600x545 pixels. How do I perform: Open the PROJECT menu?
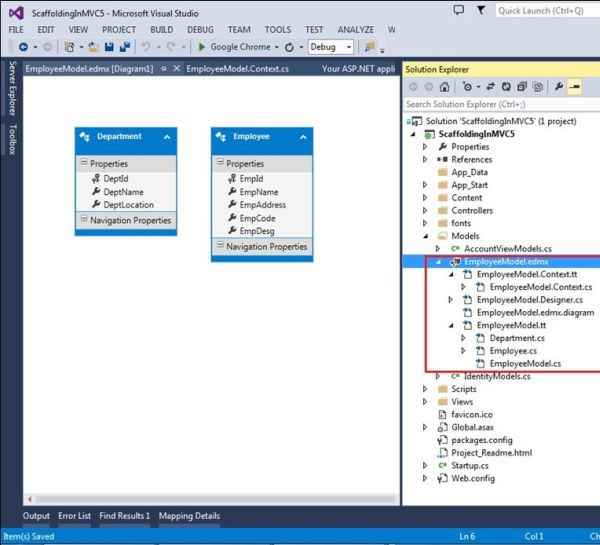tap(119, 29)
